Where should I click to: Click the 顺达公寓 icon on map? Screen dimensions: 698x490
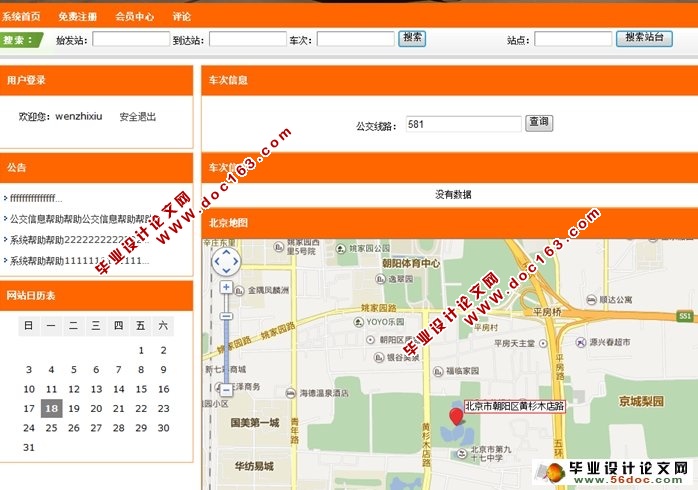tap(591, 300)
